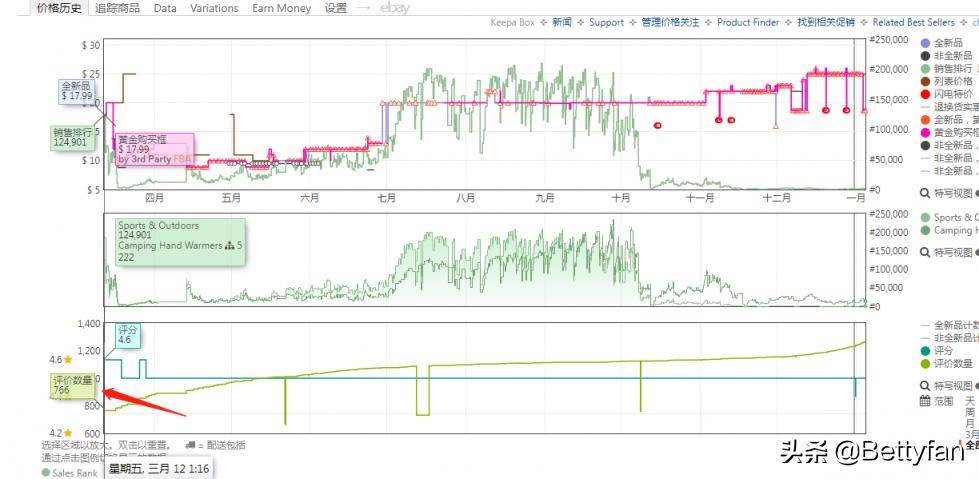Toggle the 列表价格 brown legend dot
The height and width of the screenshot is (479, 979).
click(925, 81)
